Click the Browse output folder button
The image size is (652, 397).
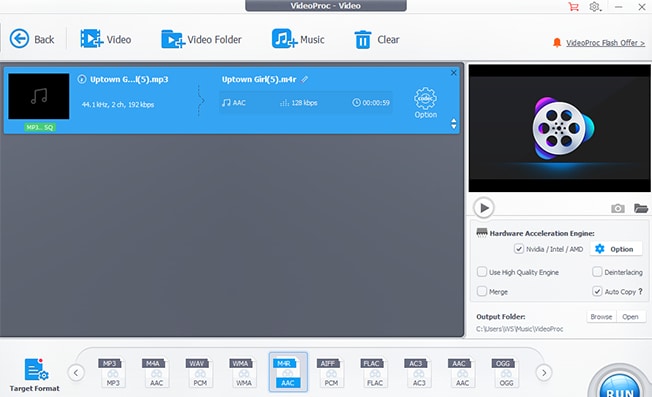click(601, 316)
